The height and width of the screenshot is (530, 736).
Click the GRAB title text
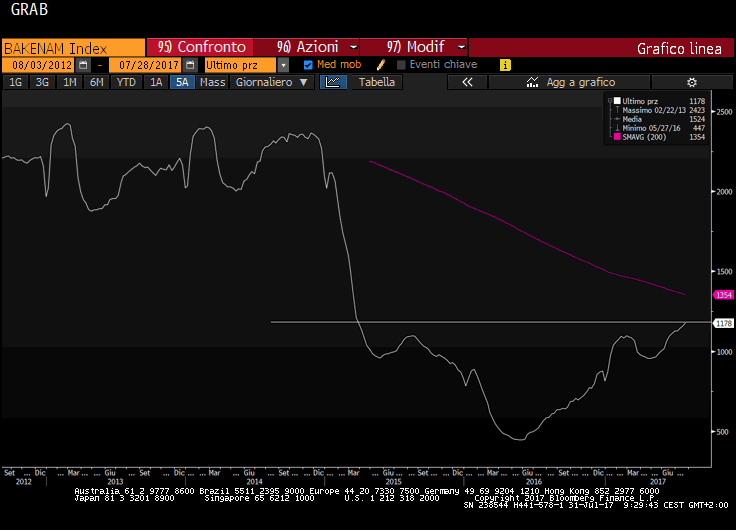[x=29, y=9]
